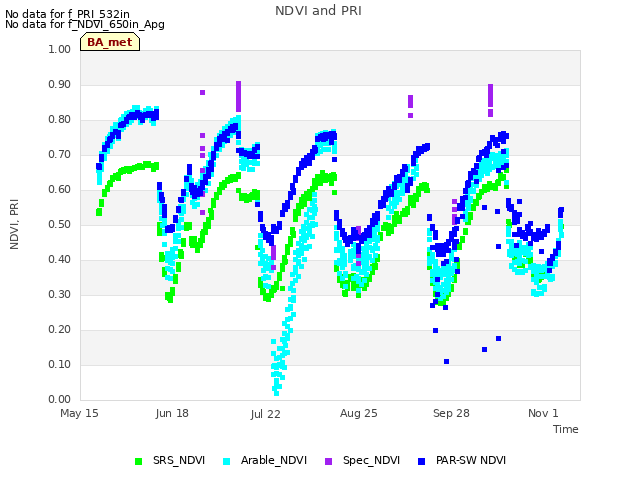Click the cyan Arable_NDVI legend swatch
The image size is (640, 480).
click(x=227, y=461)
